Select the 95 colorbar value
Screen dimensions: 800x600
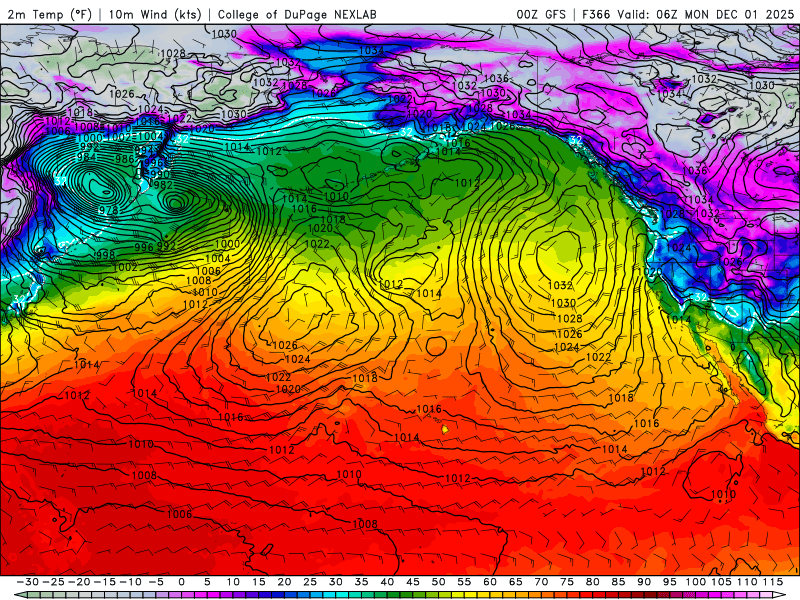669,582
